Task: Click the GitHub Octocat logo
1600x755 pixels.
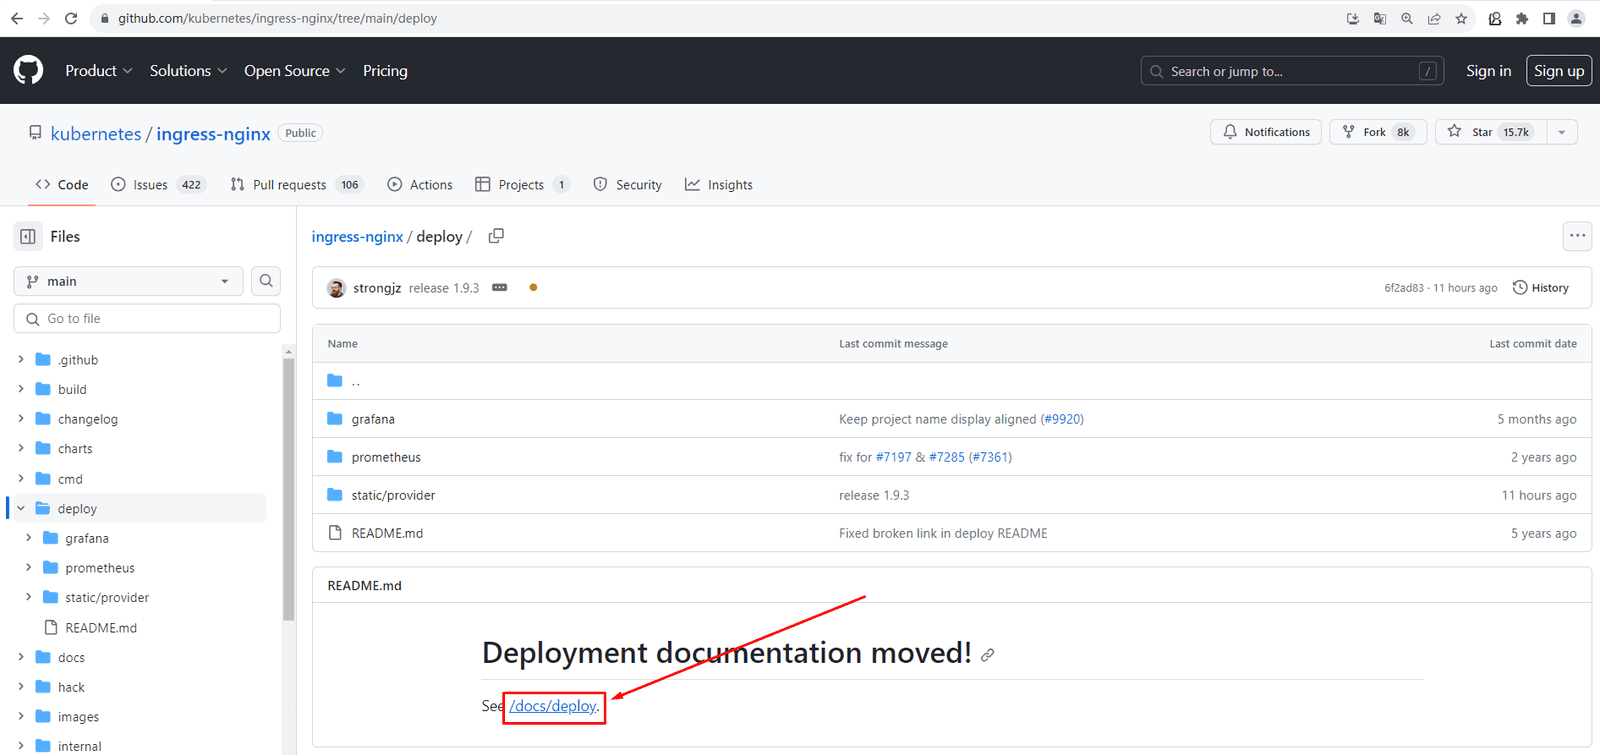Action: coord(28,70)
